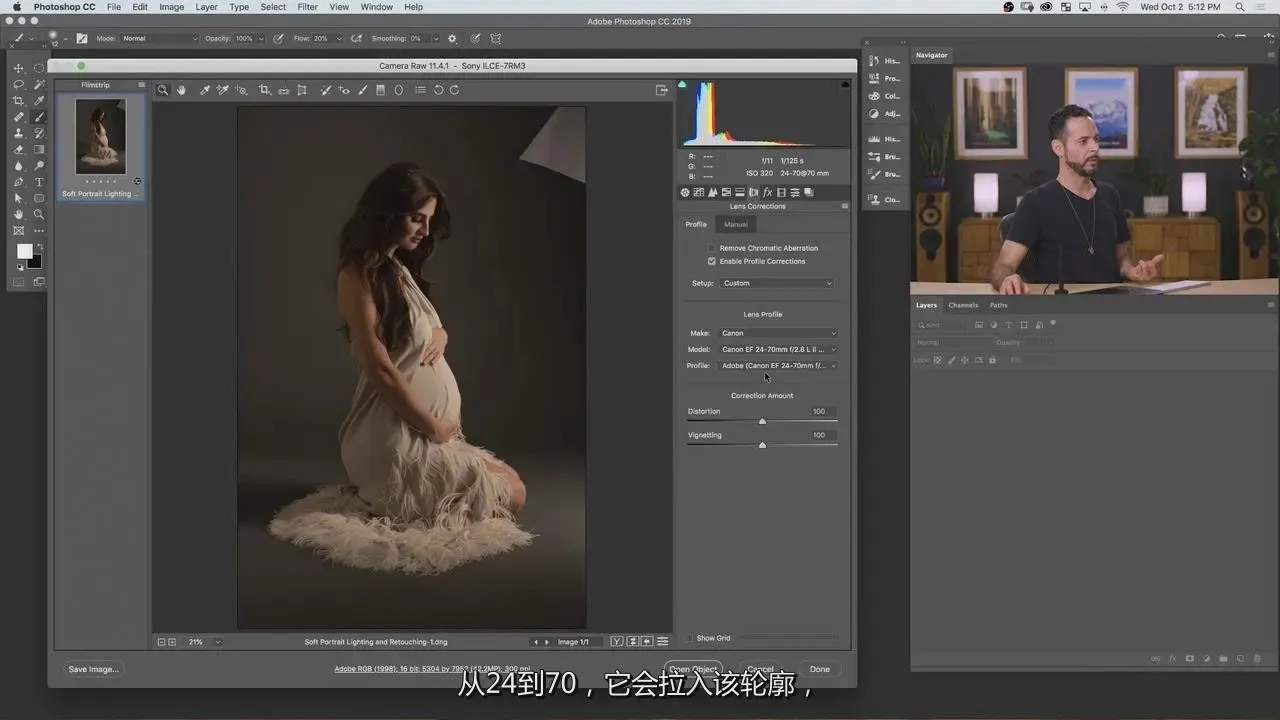Open the Setup dropdown showing Custom

point(777,283)
